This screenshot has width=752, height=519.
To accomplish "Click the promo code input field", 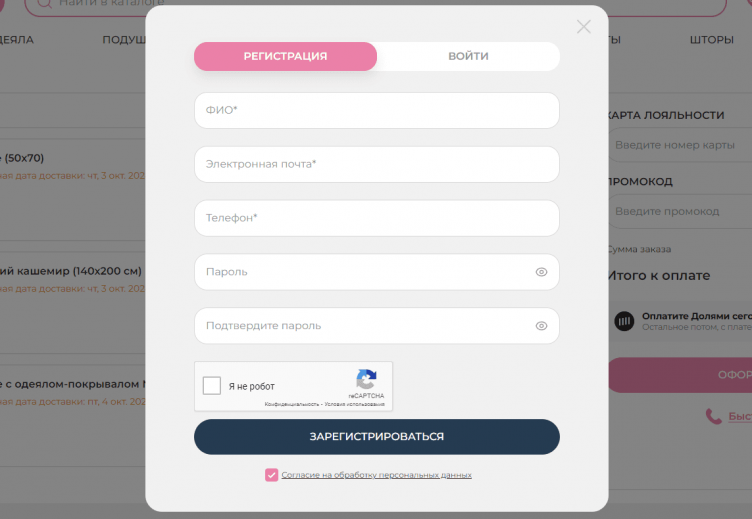I will coord(680,211).
